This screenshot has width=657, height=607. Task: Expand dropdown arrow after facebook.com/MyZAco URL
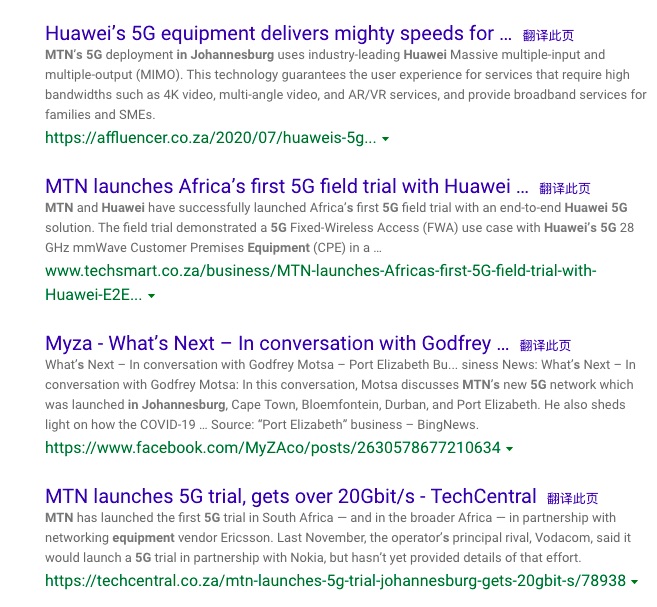tap(510, 449)
